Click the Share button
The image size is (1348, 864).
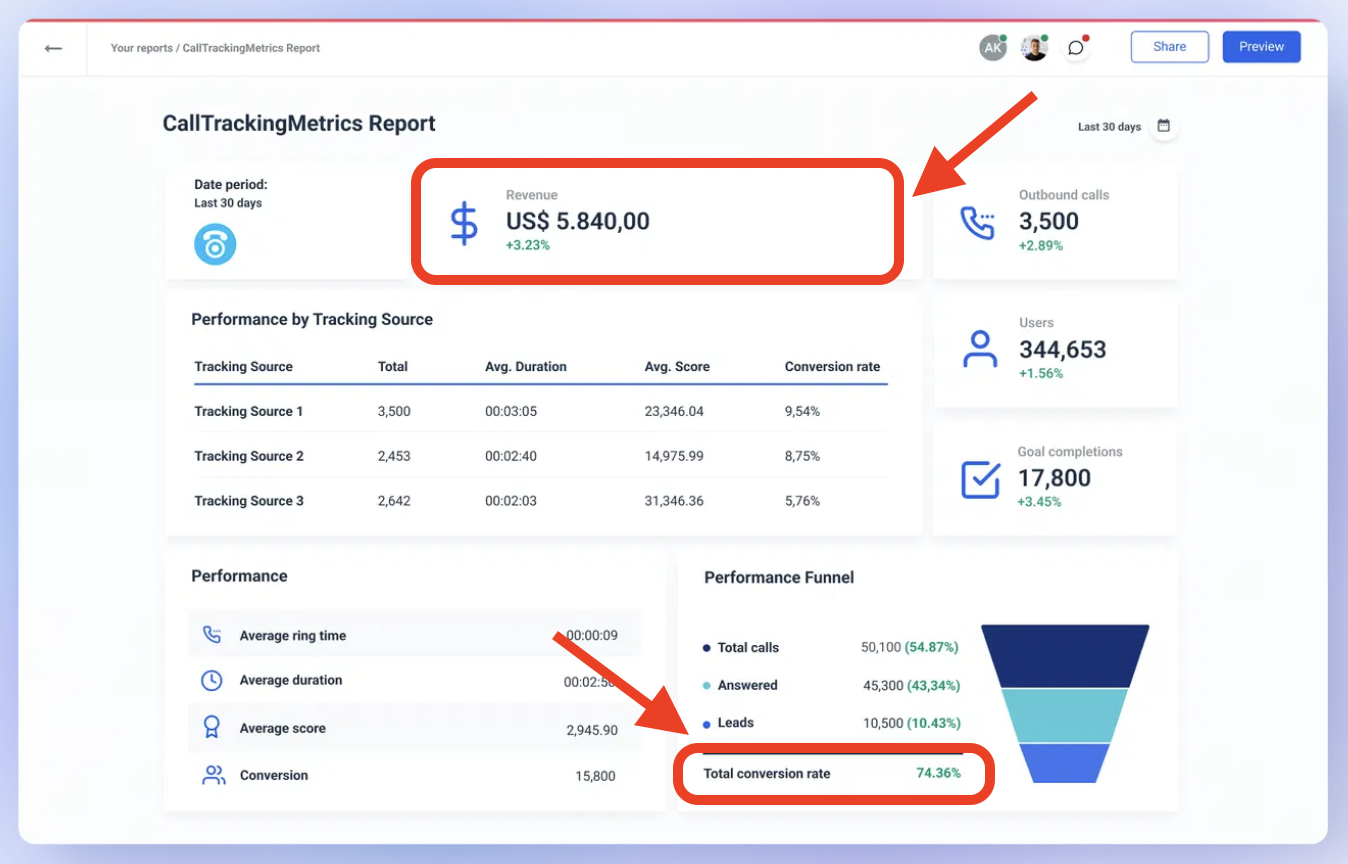tap(1169, 47)
